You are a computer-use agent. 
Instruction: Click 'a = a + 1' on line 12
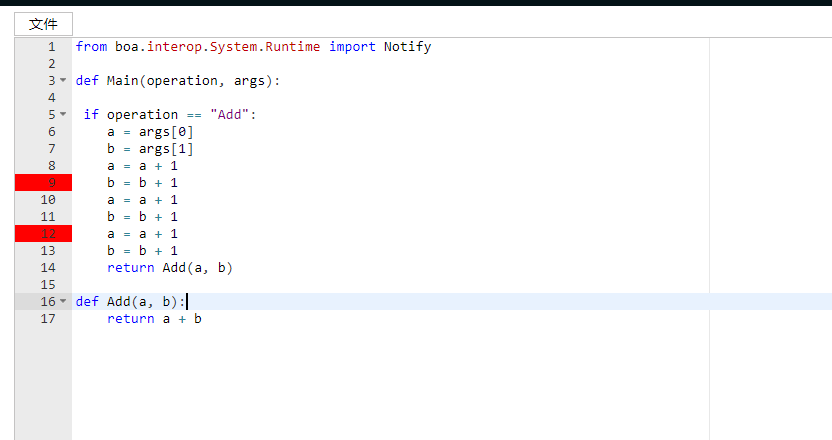pyautogui.click(x=142, y=234)
